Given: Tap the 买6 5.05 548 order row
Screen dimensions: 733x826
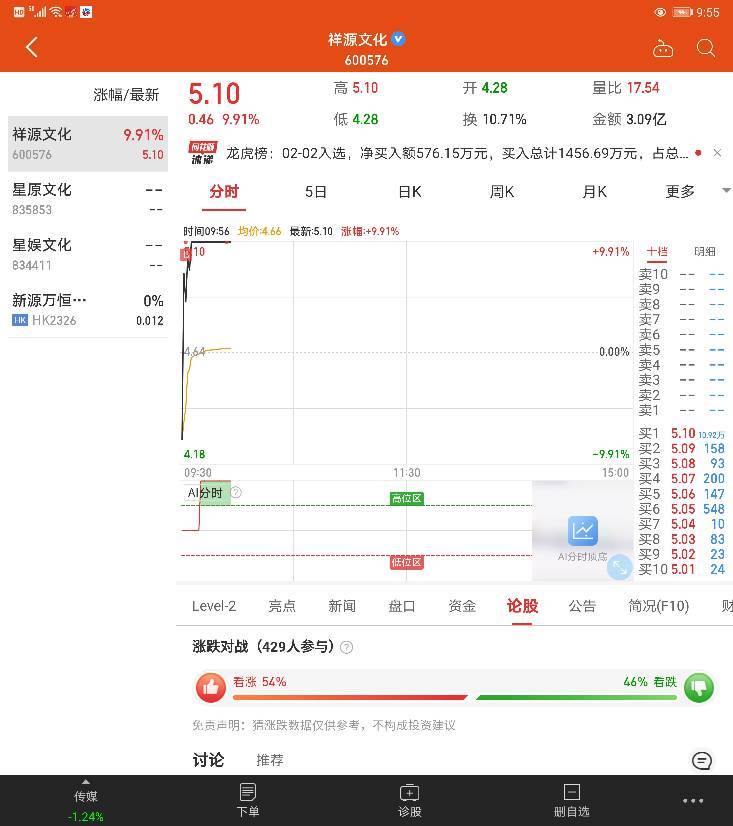Looking at the screenshot, I should 682,509.
